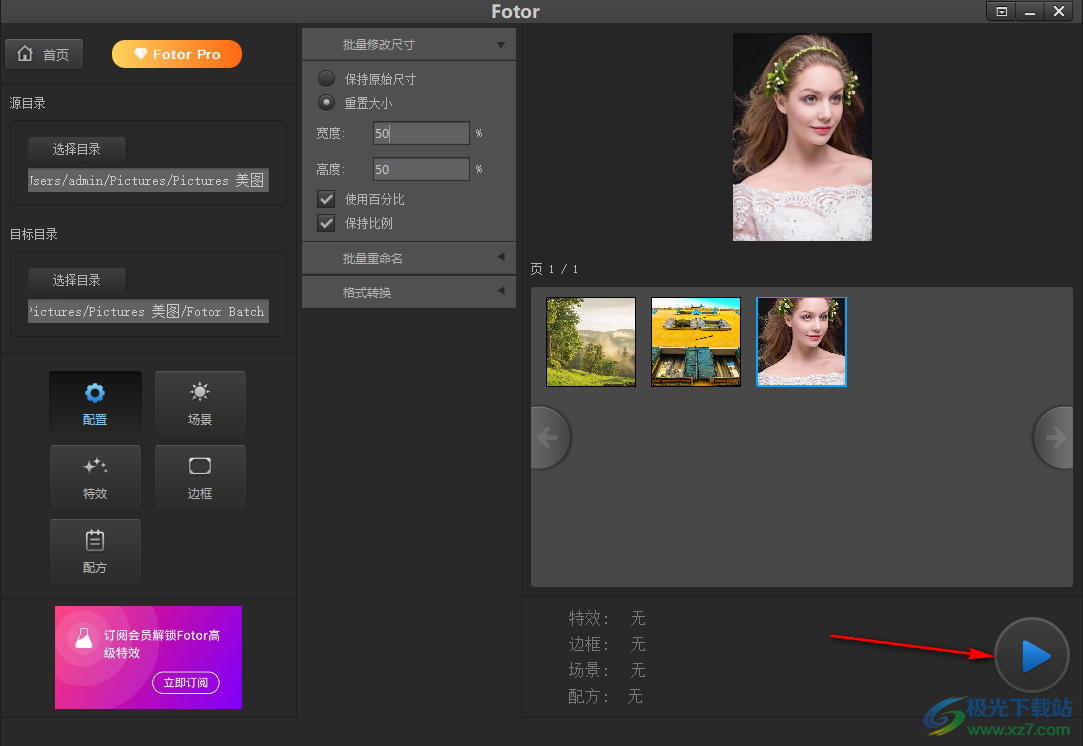Choose source directory with 选择目录
The width and height of the screenshot is (1083, 746).
(x=77, y=149)
